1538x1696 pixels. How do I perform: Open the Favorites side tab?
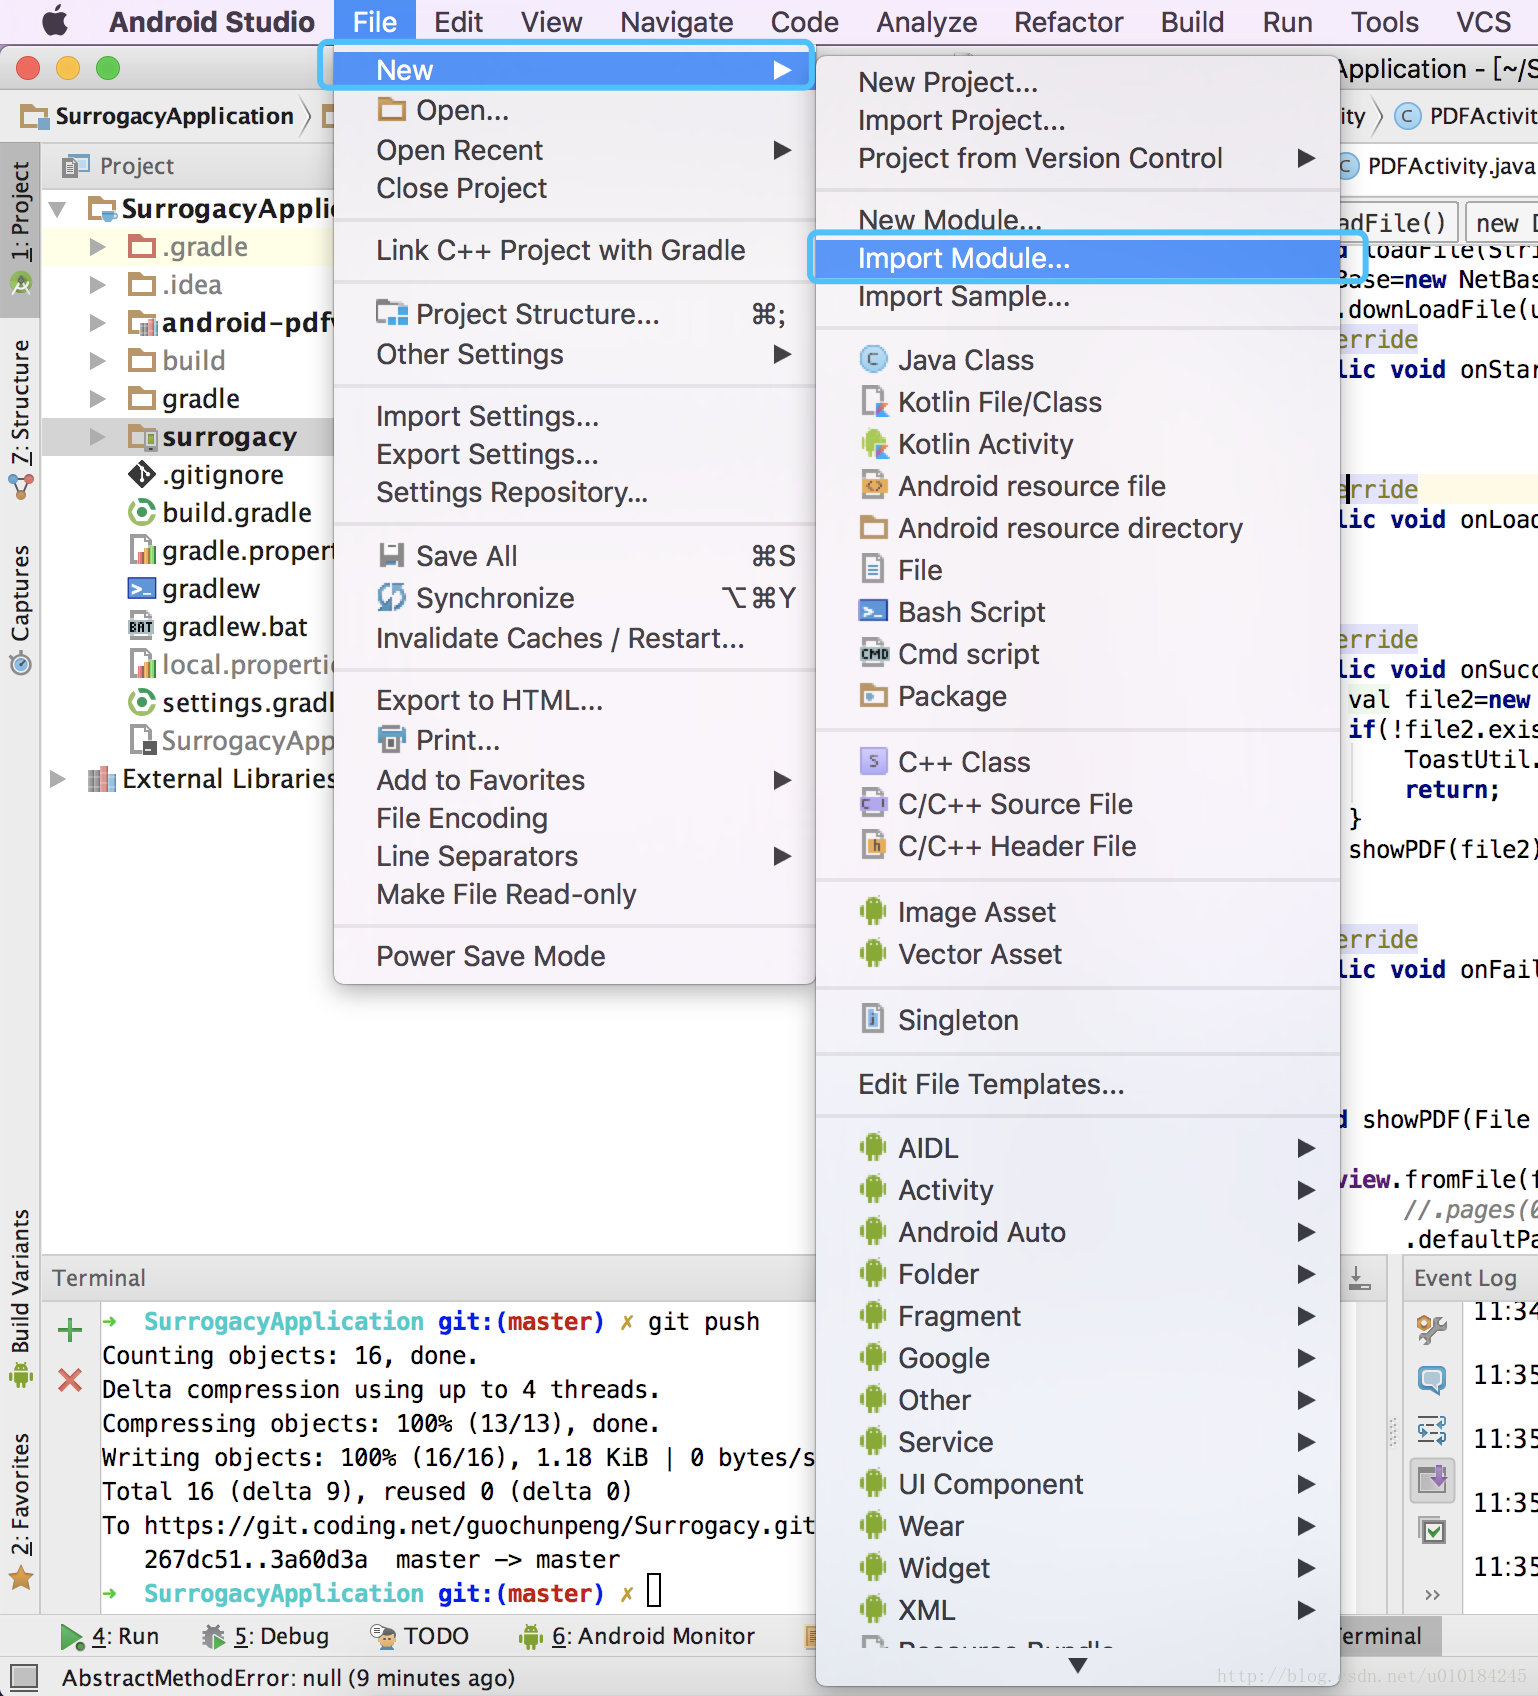click(x=20, y=1510)
